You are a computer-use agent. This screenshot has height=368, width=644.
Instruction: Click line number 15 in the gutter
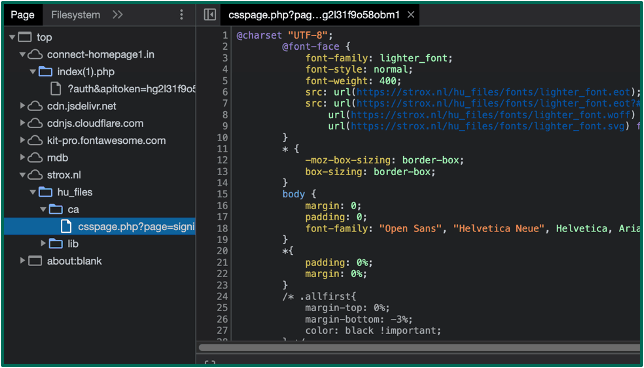(222, 194)
